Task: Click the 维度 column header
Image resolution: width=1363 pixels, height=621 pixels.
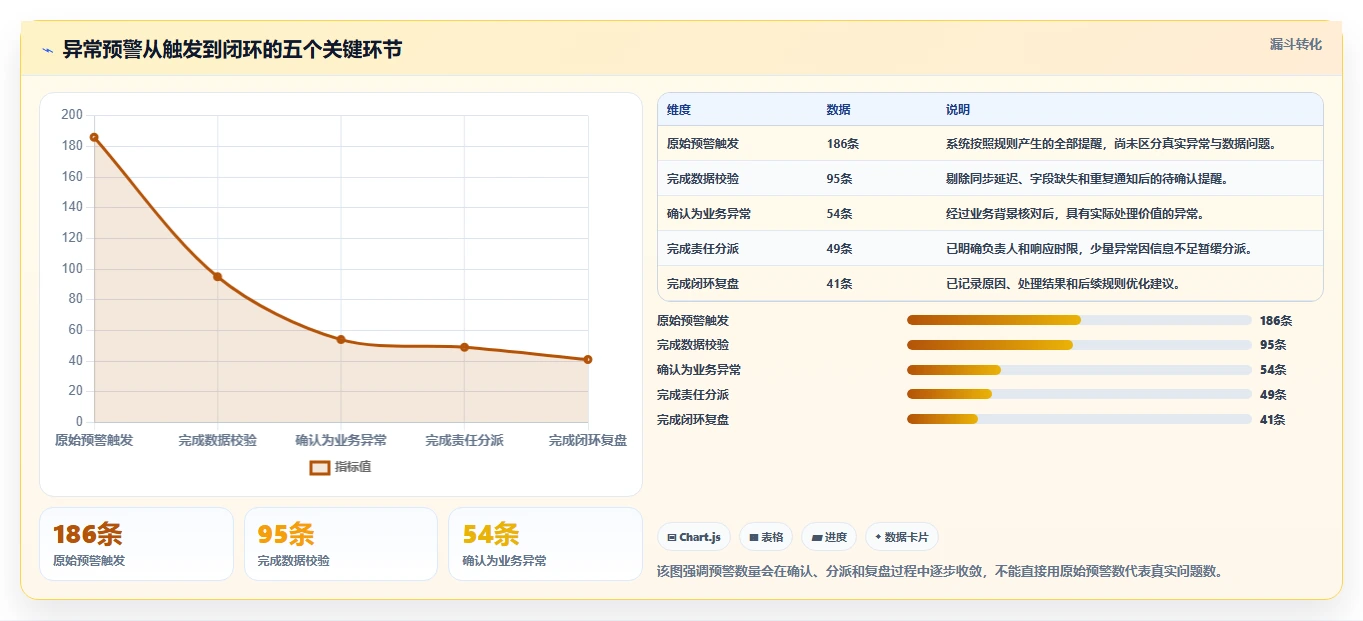Action: click(679, 110)
